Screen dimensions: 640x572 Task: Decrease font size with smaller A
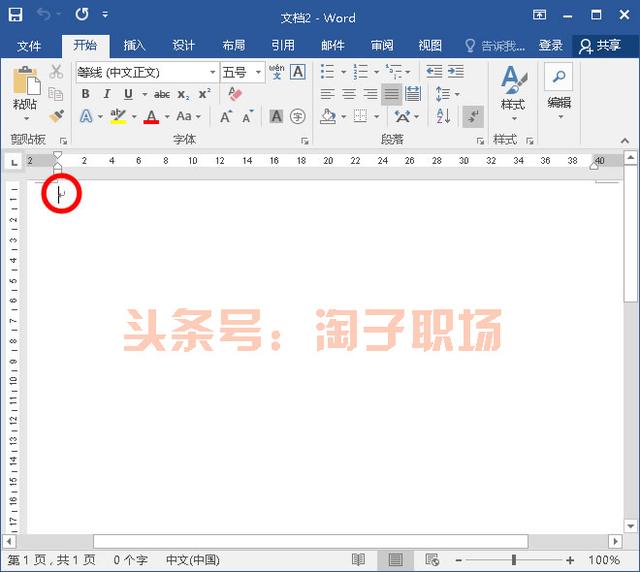(247, 117)
